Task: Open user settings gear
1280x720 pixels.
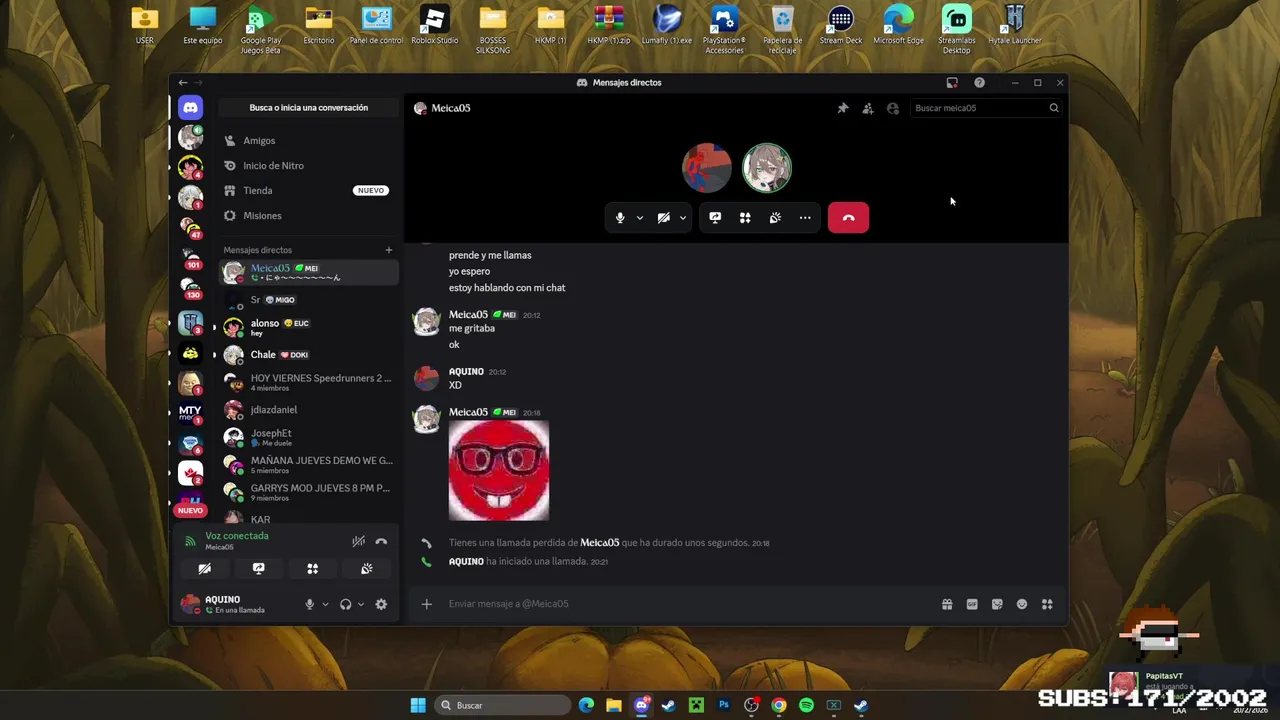Action: click(381, 604)
